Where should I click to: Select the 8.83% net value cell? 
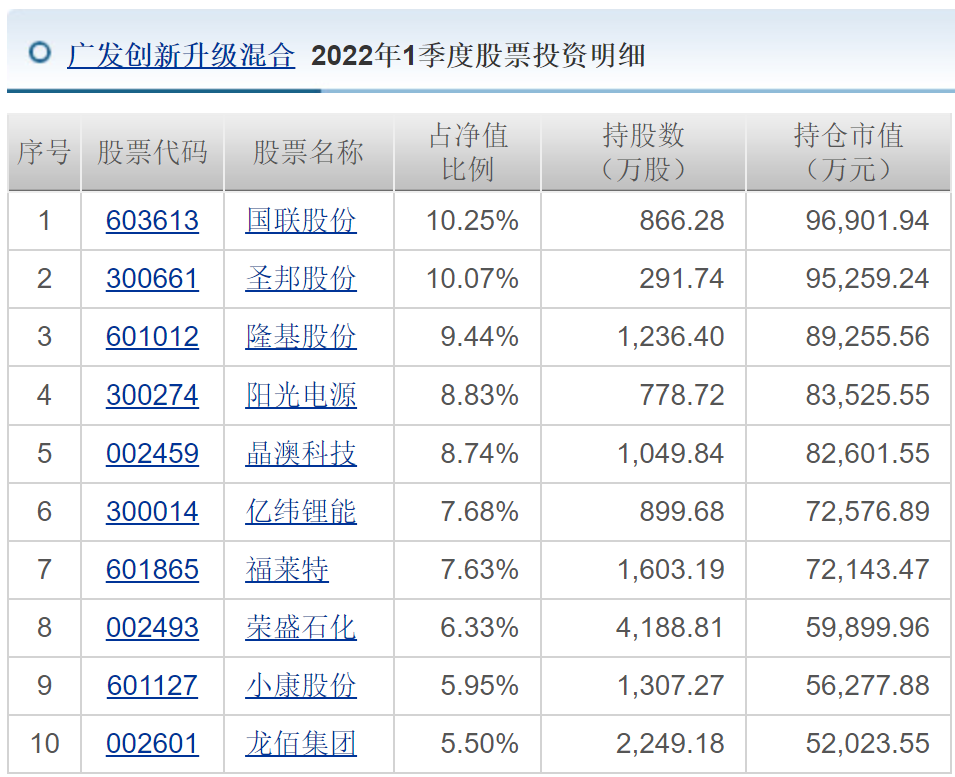pyautogui.click(x=467, y=395)
